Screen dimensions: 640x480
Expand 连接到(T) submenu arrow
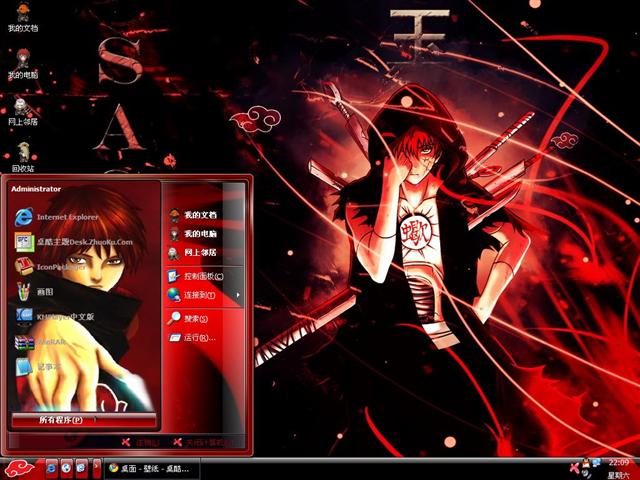coord(238,295)
